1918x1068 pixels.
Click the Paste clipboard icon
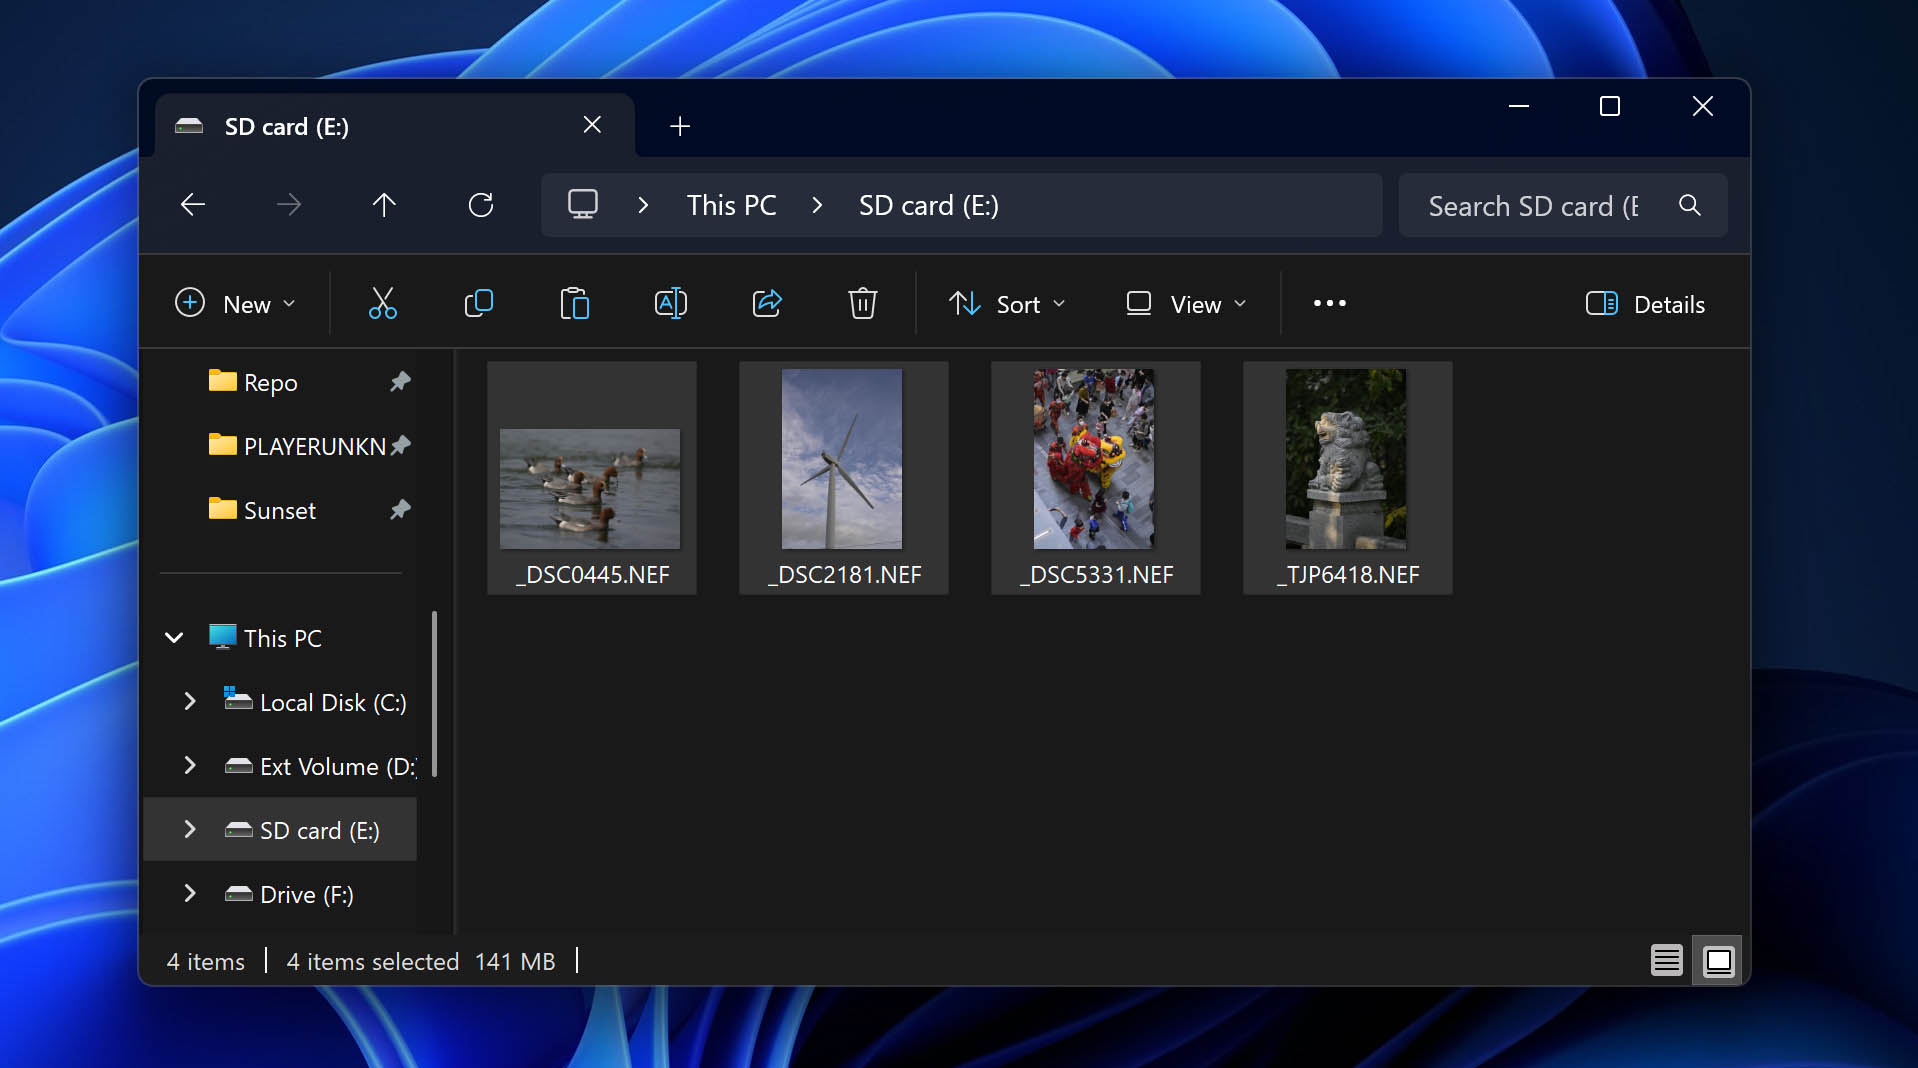click(x=574, y=303)
